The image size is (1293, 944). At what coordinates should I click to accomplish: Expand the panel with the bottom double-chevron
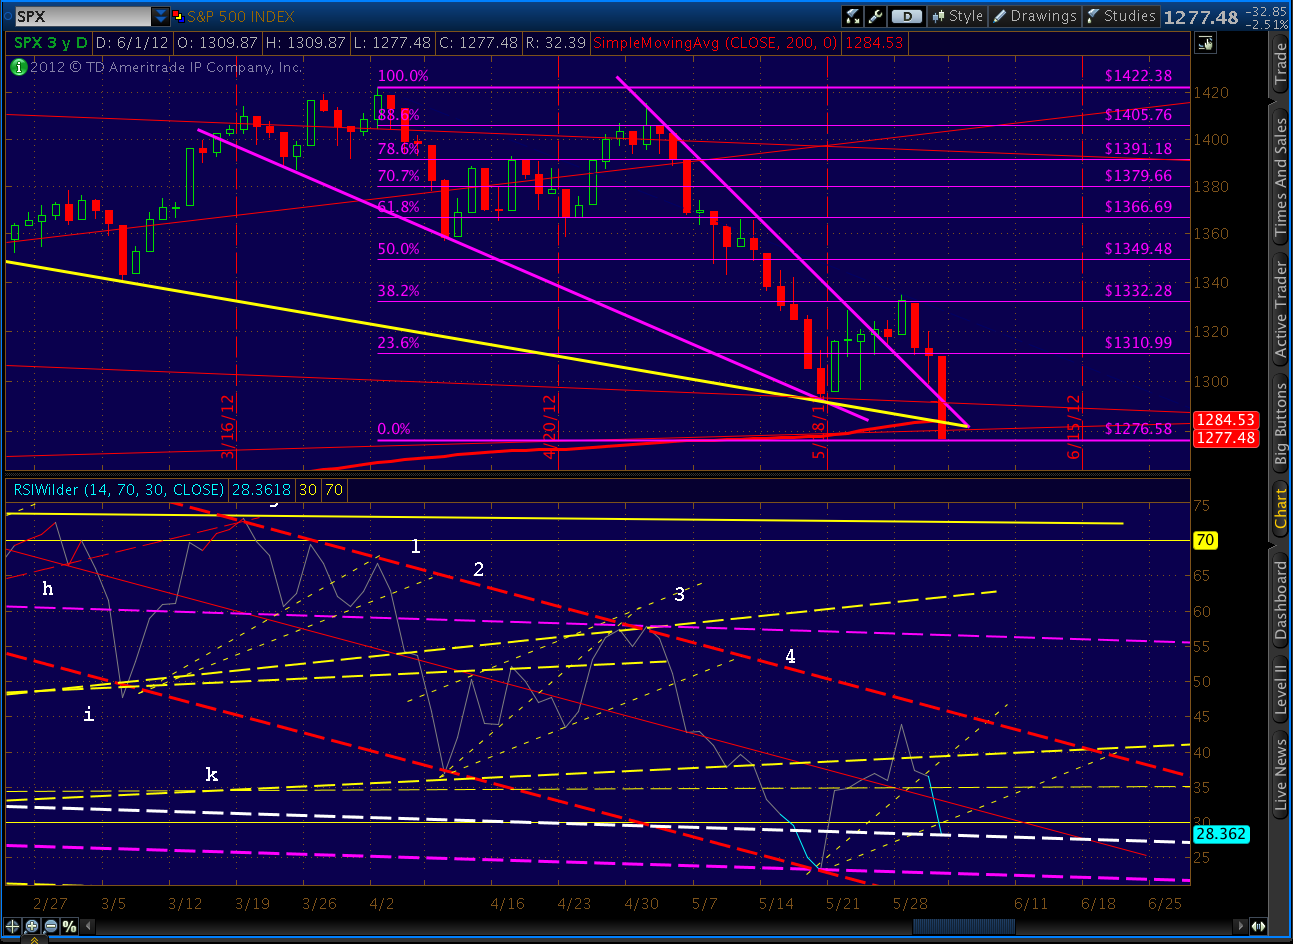36,939
